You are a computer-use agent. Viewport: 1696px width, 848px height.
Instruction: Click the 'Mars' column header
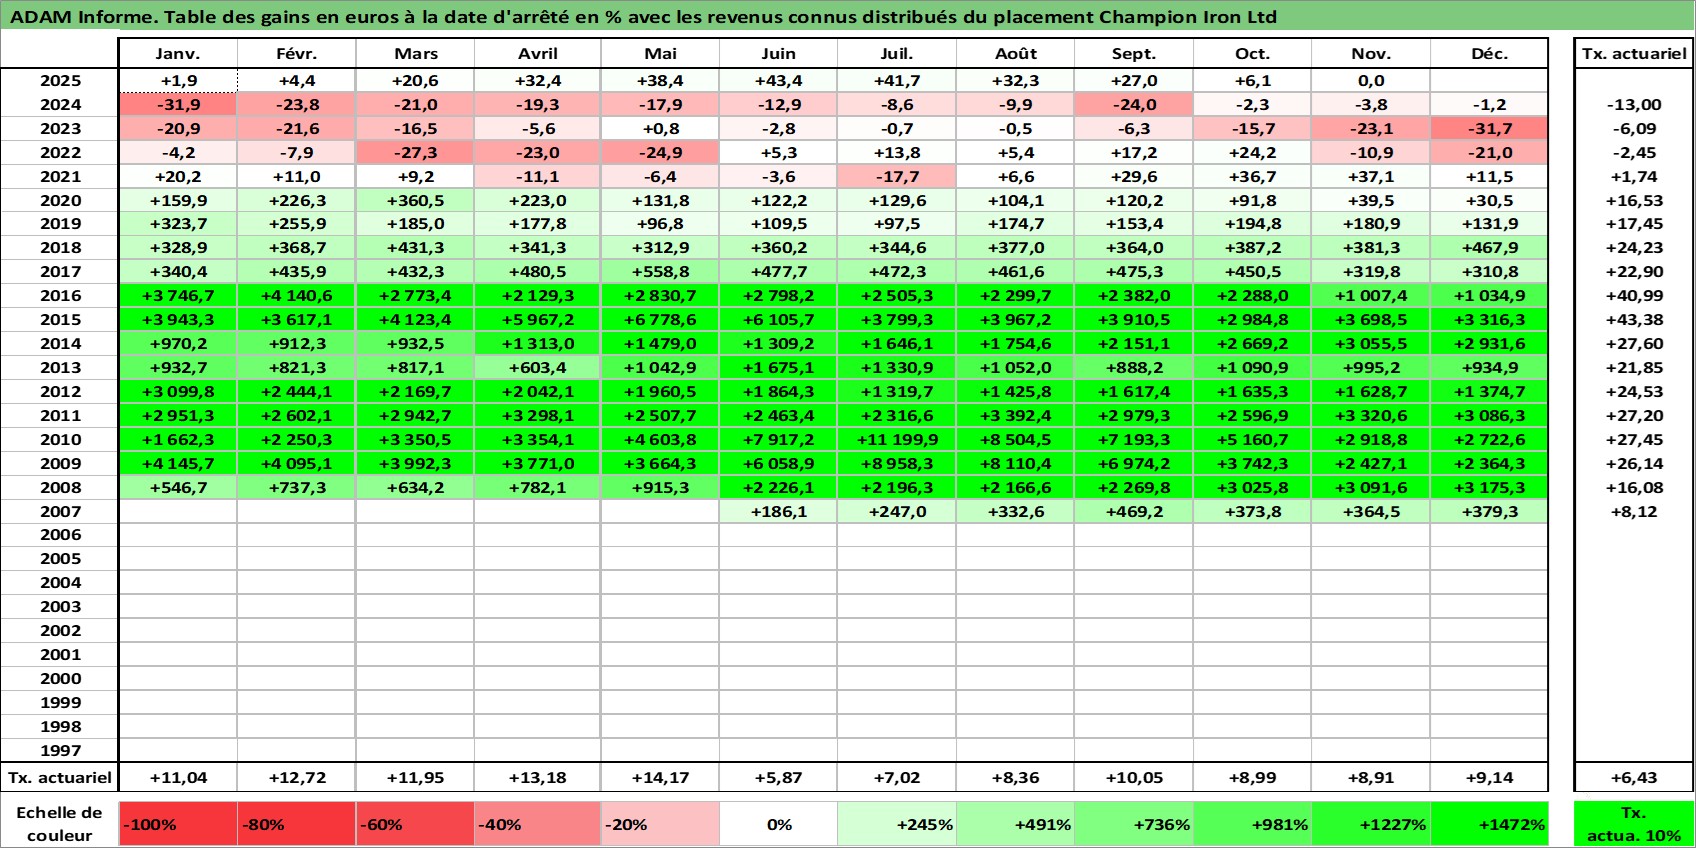pos(415,54)
